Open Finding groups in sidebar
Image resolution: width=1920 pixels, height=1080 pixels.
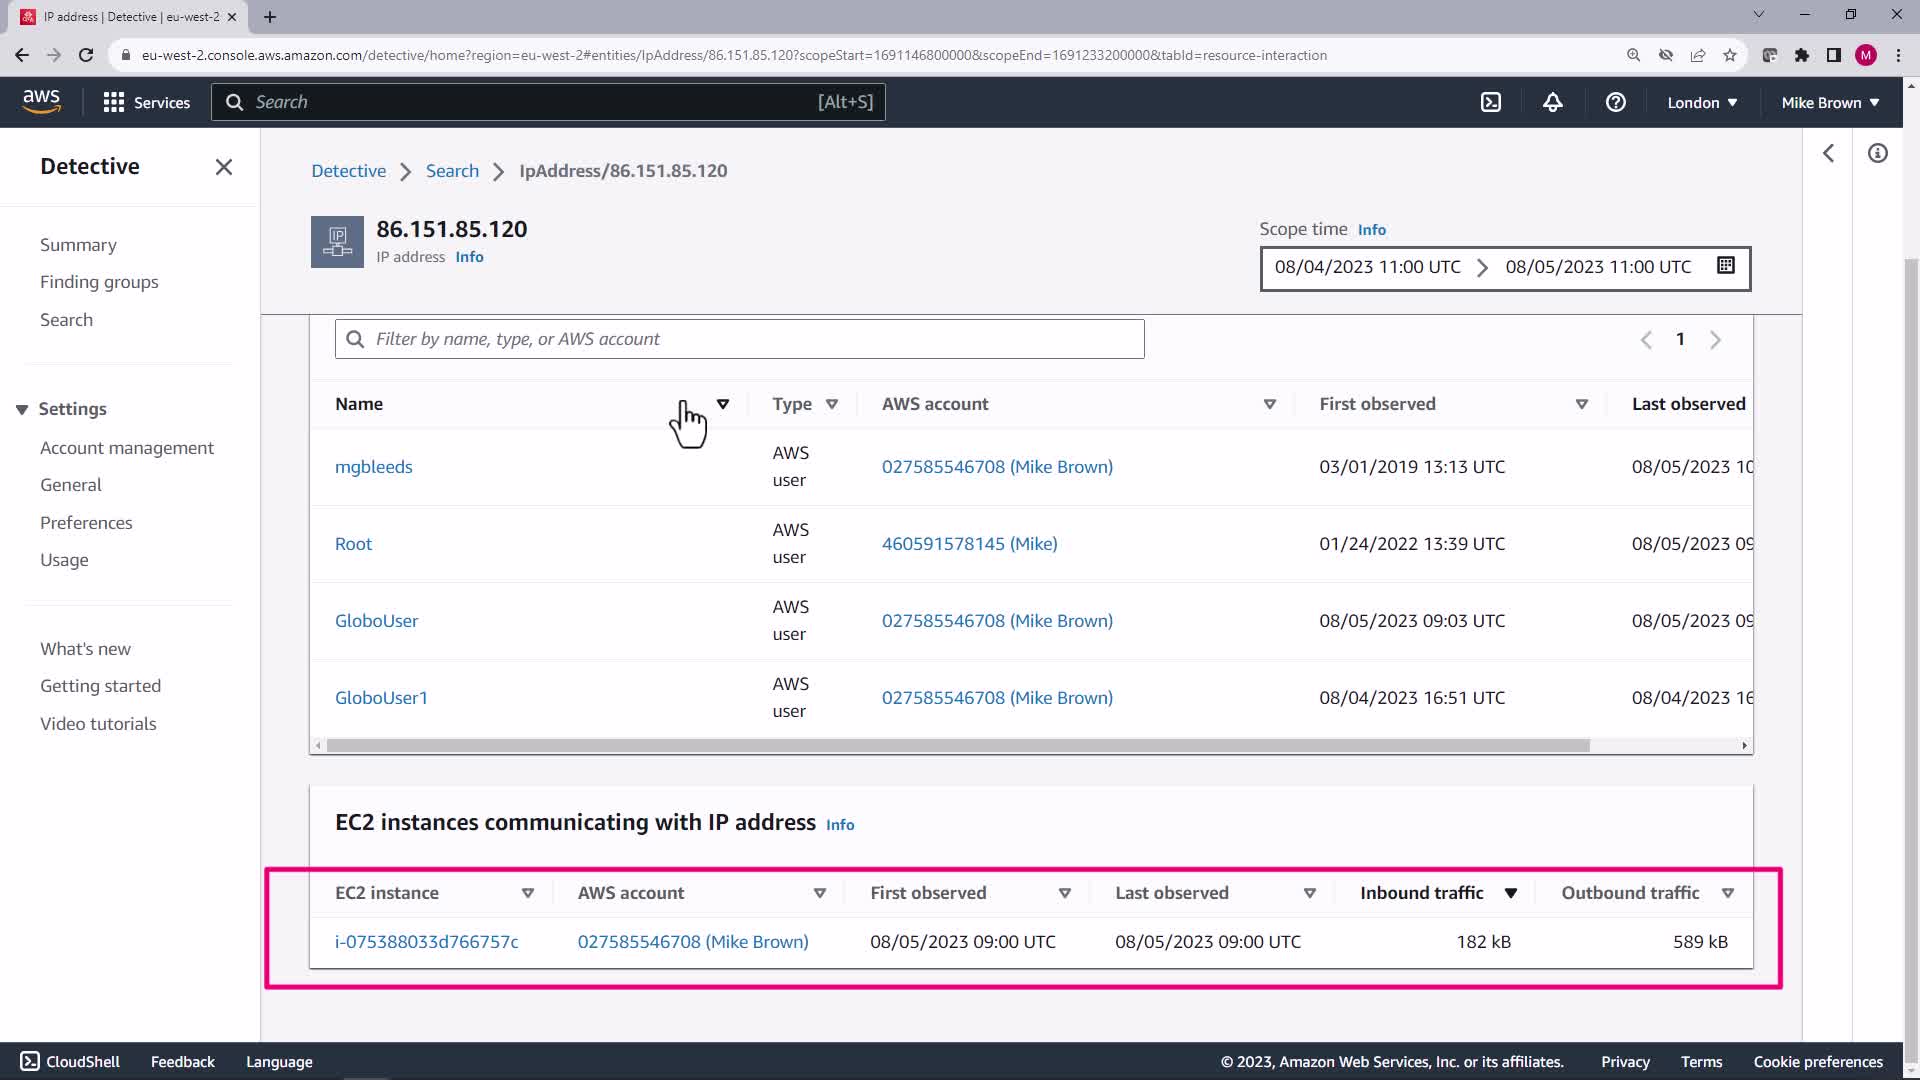point(99,282)
